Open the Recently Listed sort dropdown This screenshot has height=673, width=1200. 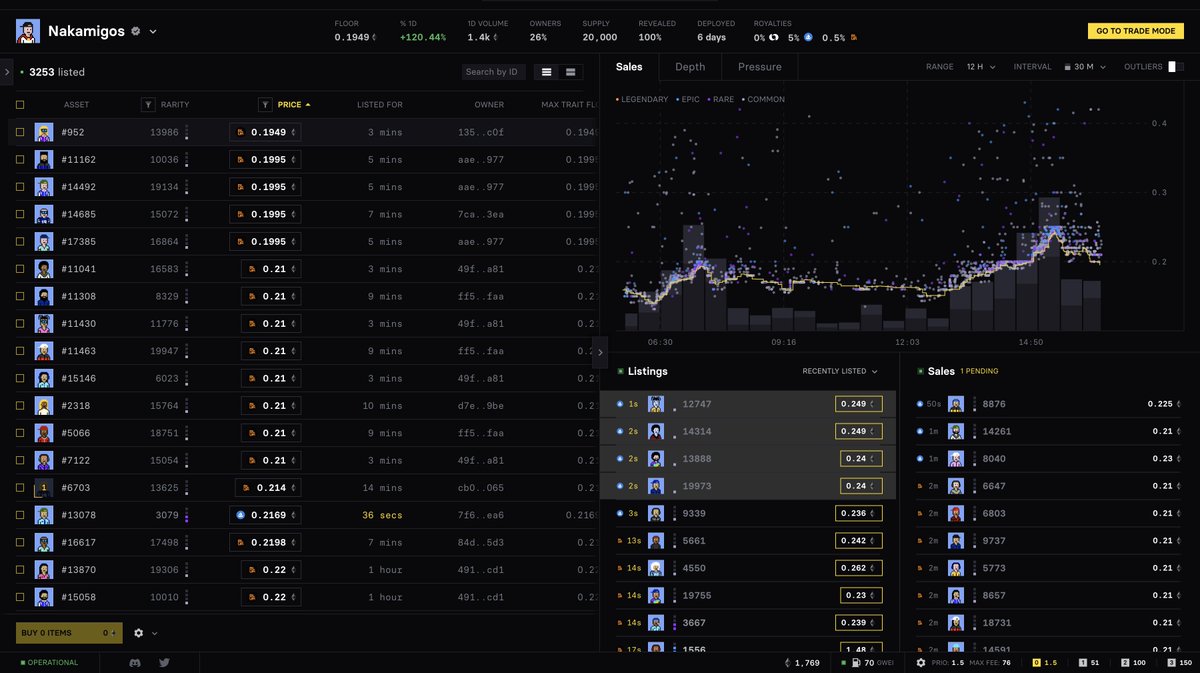[x=839, y=371]
